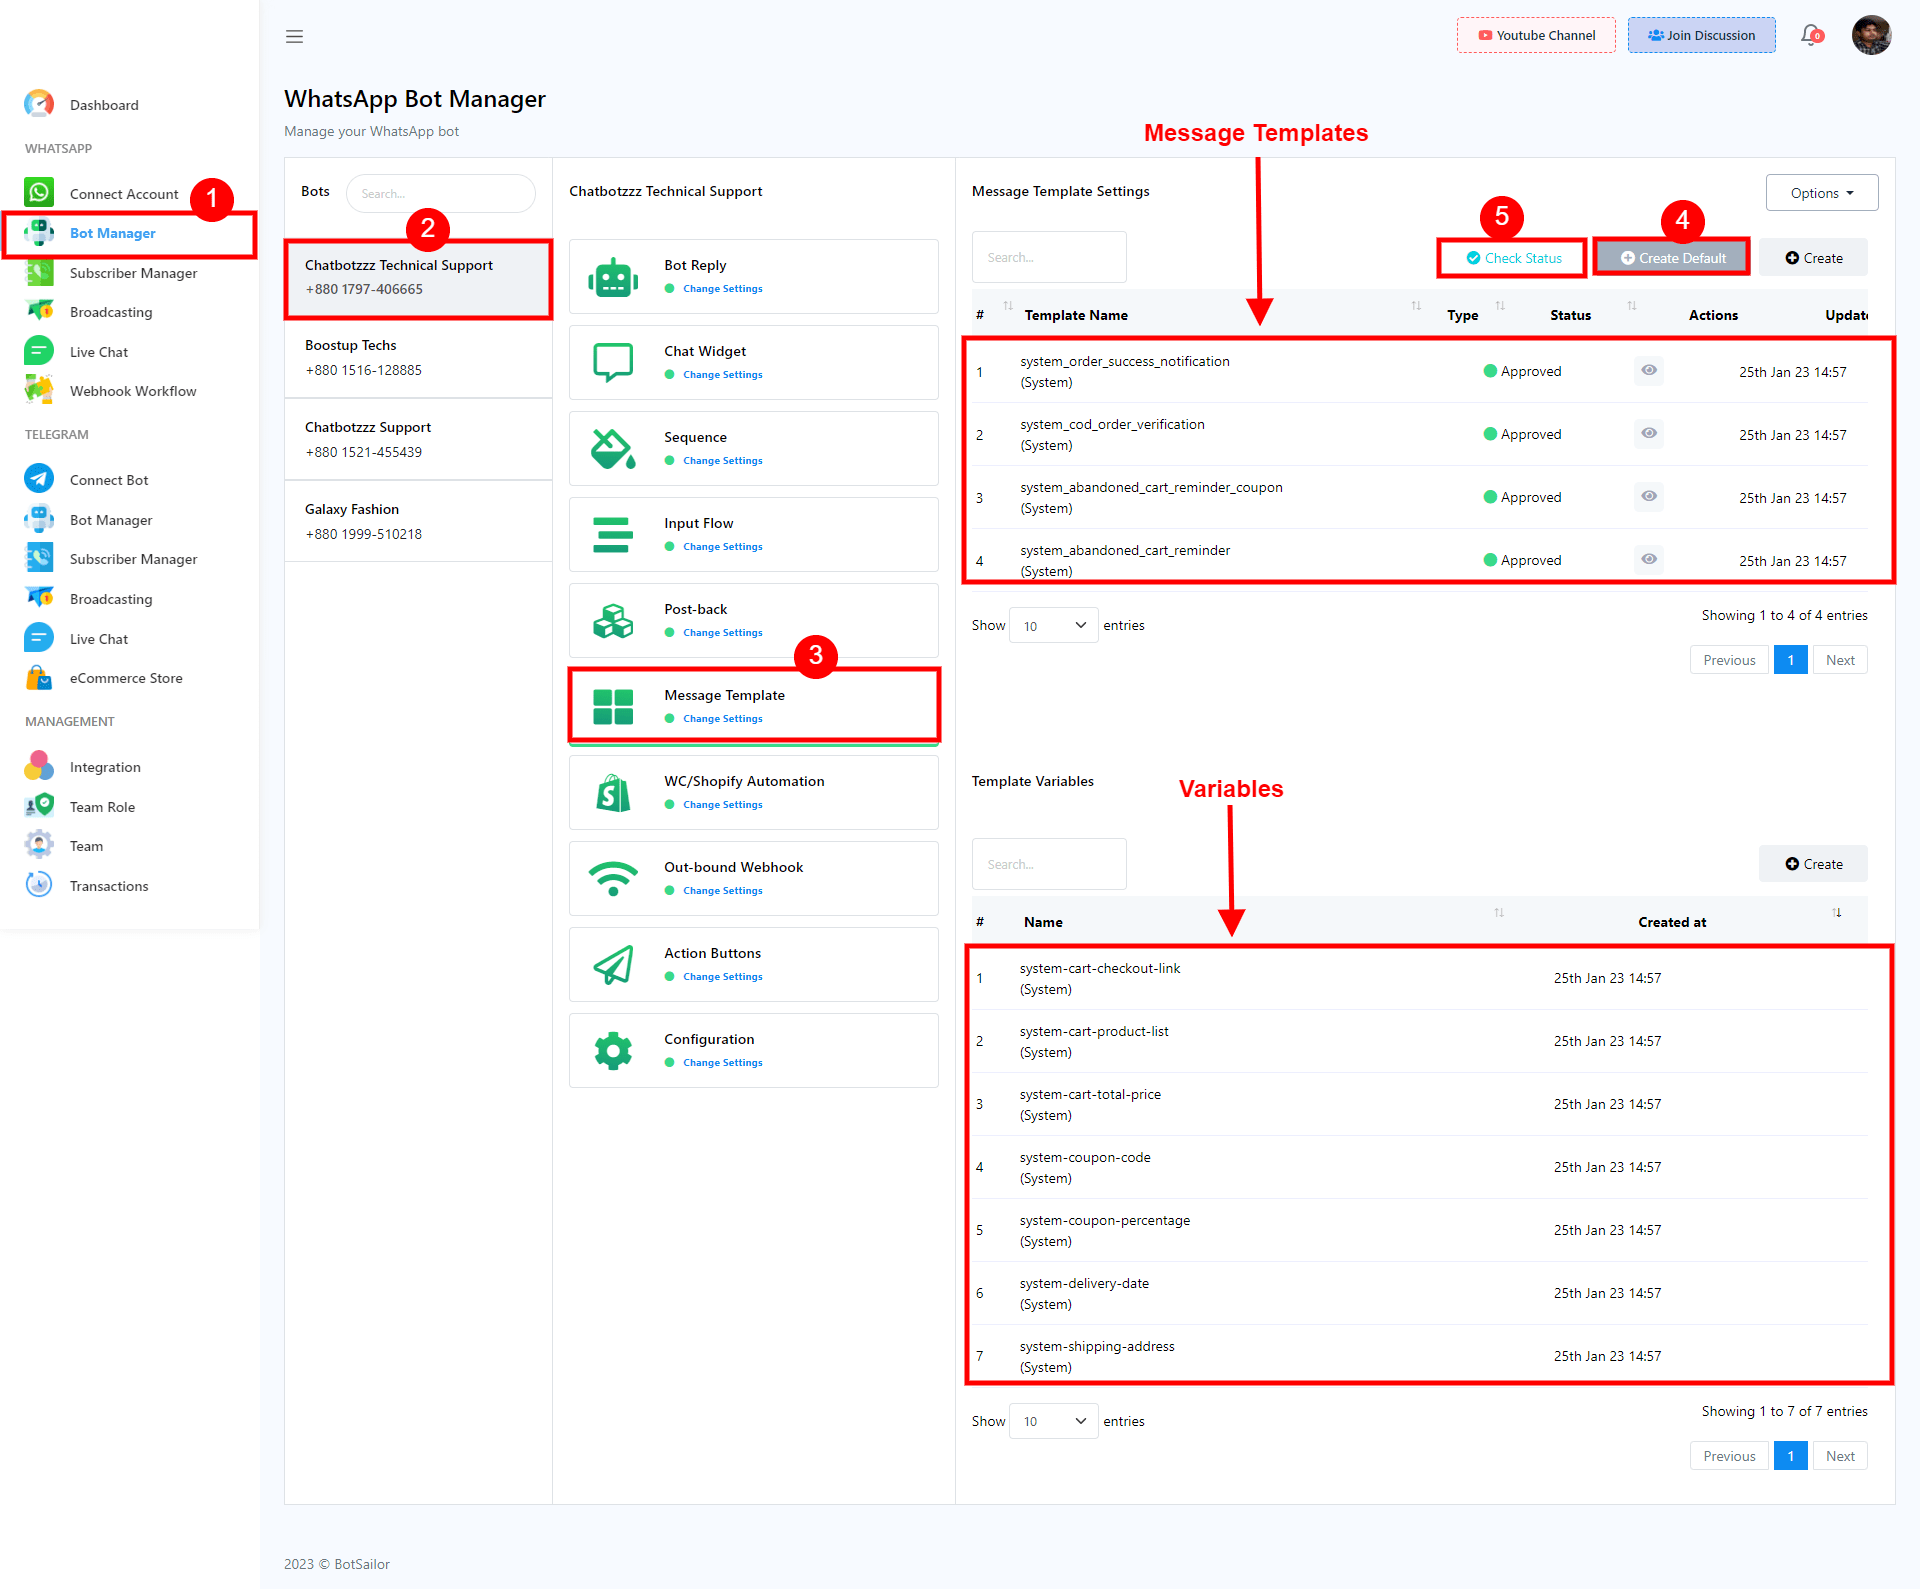
Task: Open the Team menu item
Action: point(86,846)
